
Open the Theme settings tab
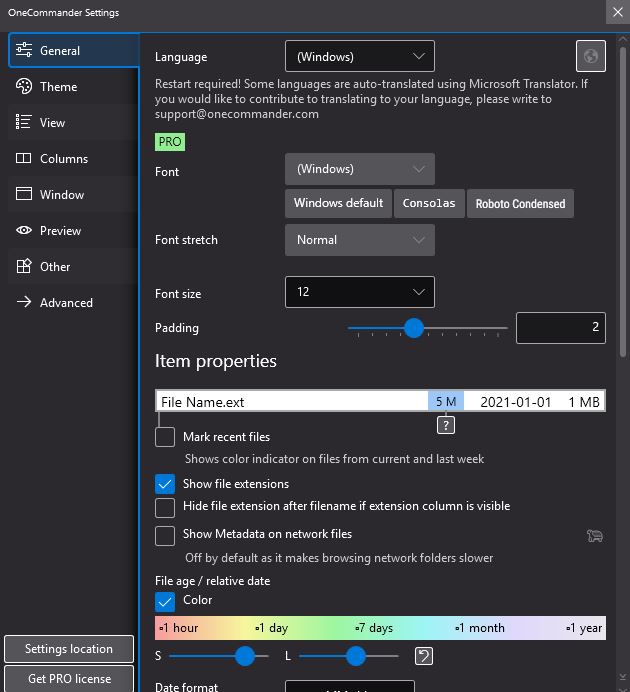(x=73, y=86)
